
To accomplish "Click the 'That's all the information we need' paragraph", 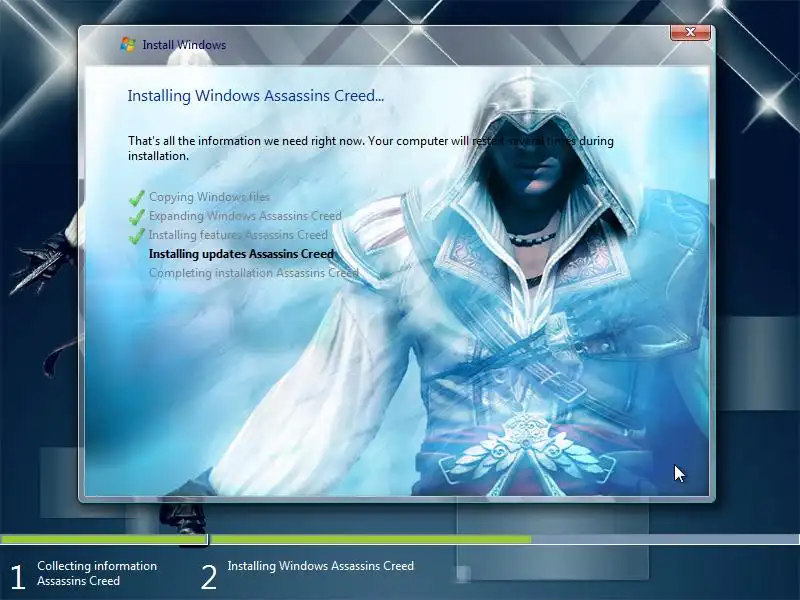I will (370, 148).
